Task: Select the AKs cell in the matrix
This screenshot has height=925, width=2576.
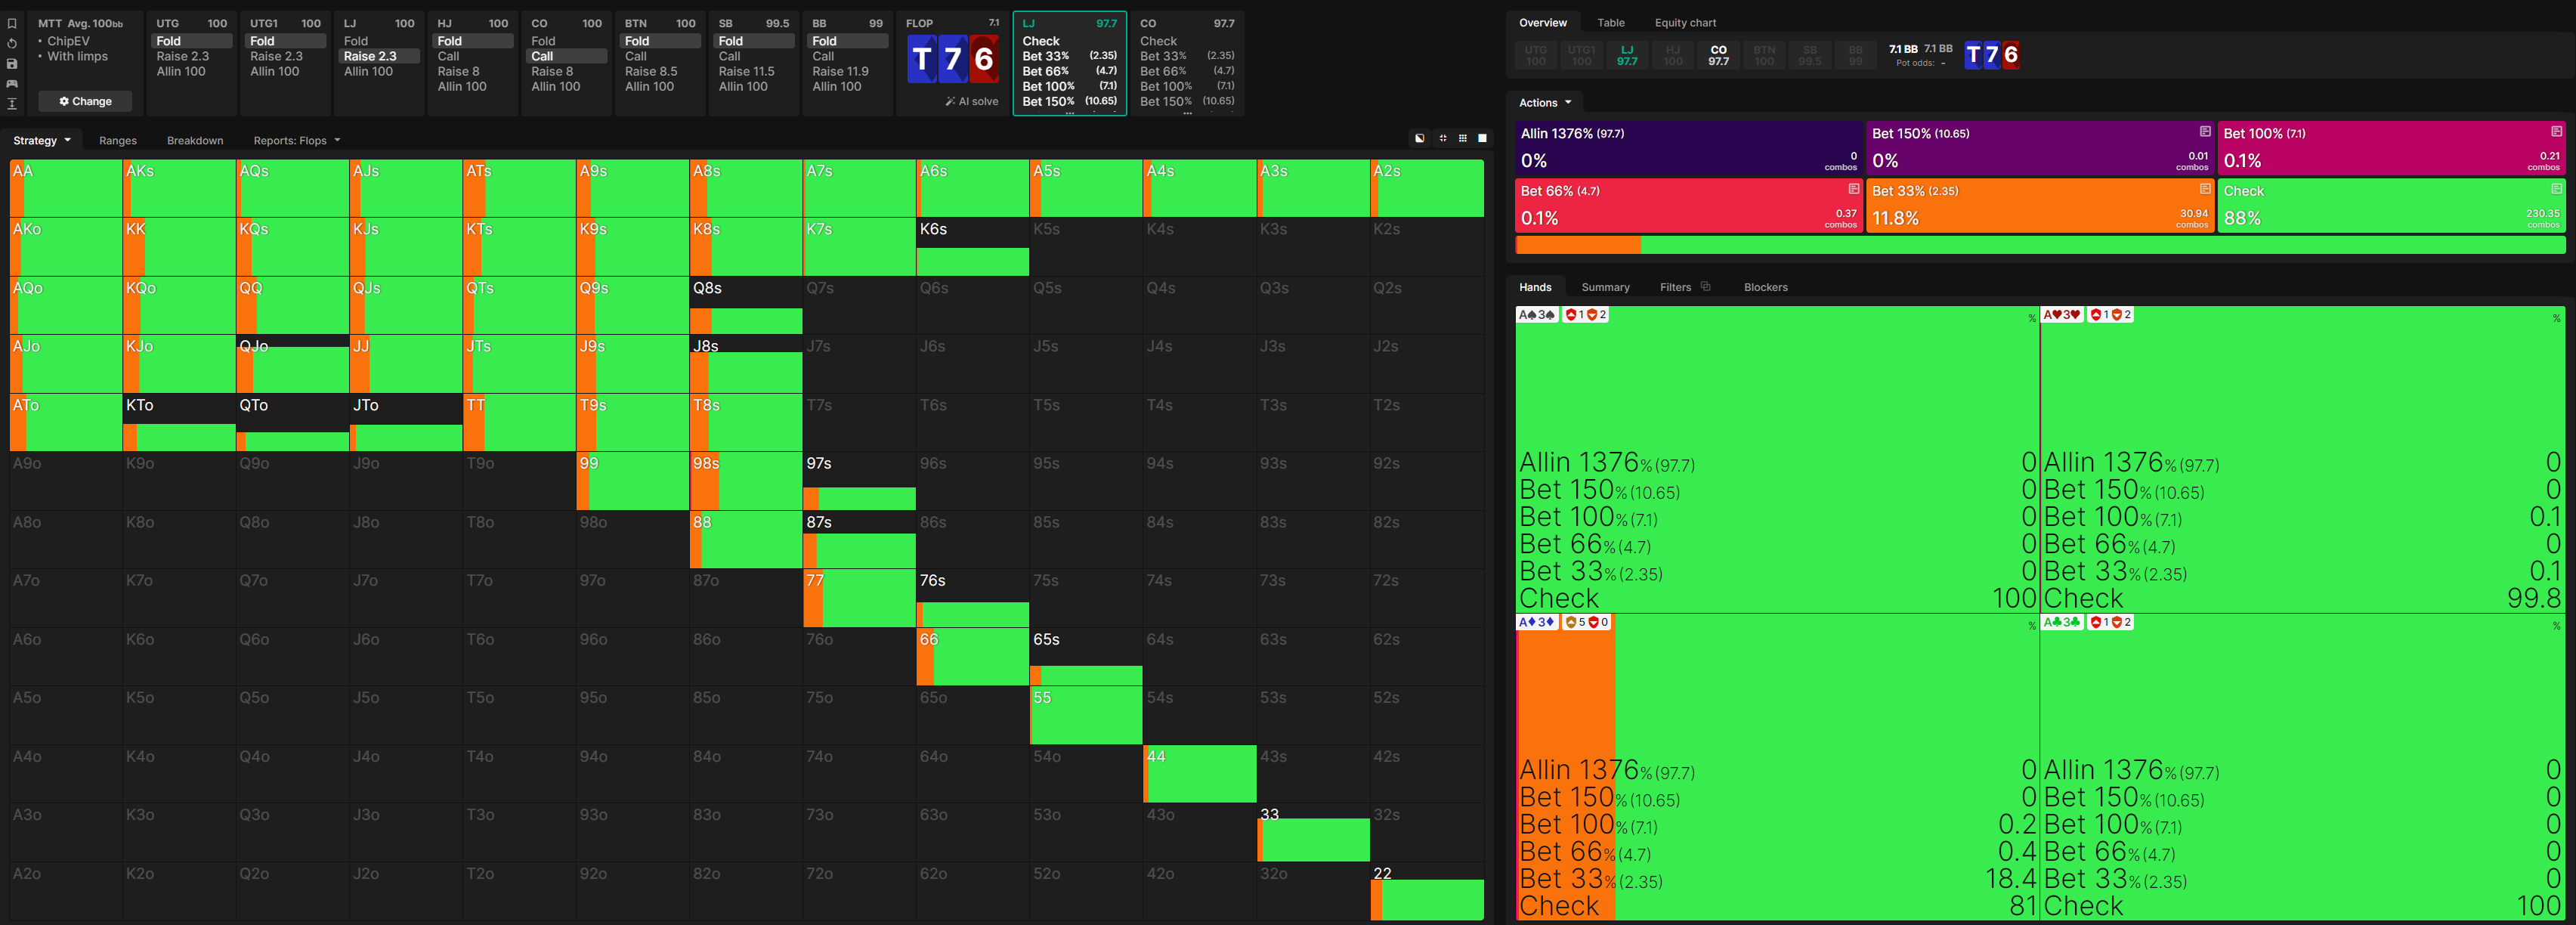Action: point(179,188)
